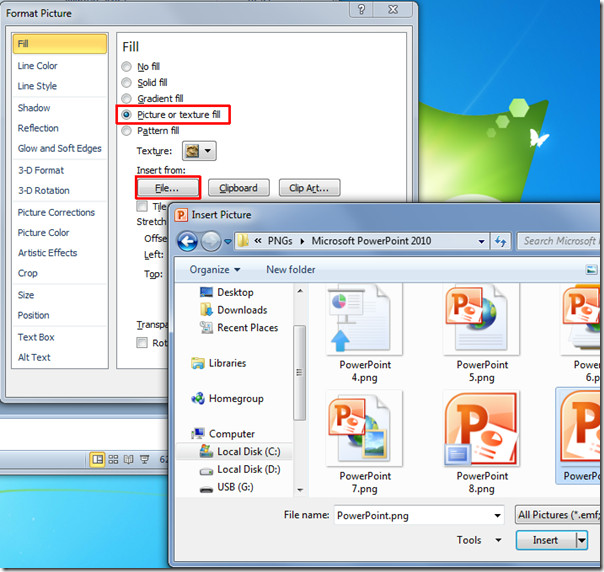This screenshot has height=572, width=604.
Task: Click Normal view icon in PowerPoint status bar
Action: click(97, 459)
